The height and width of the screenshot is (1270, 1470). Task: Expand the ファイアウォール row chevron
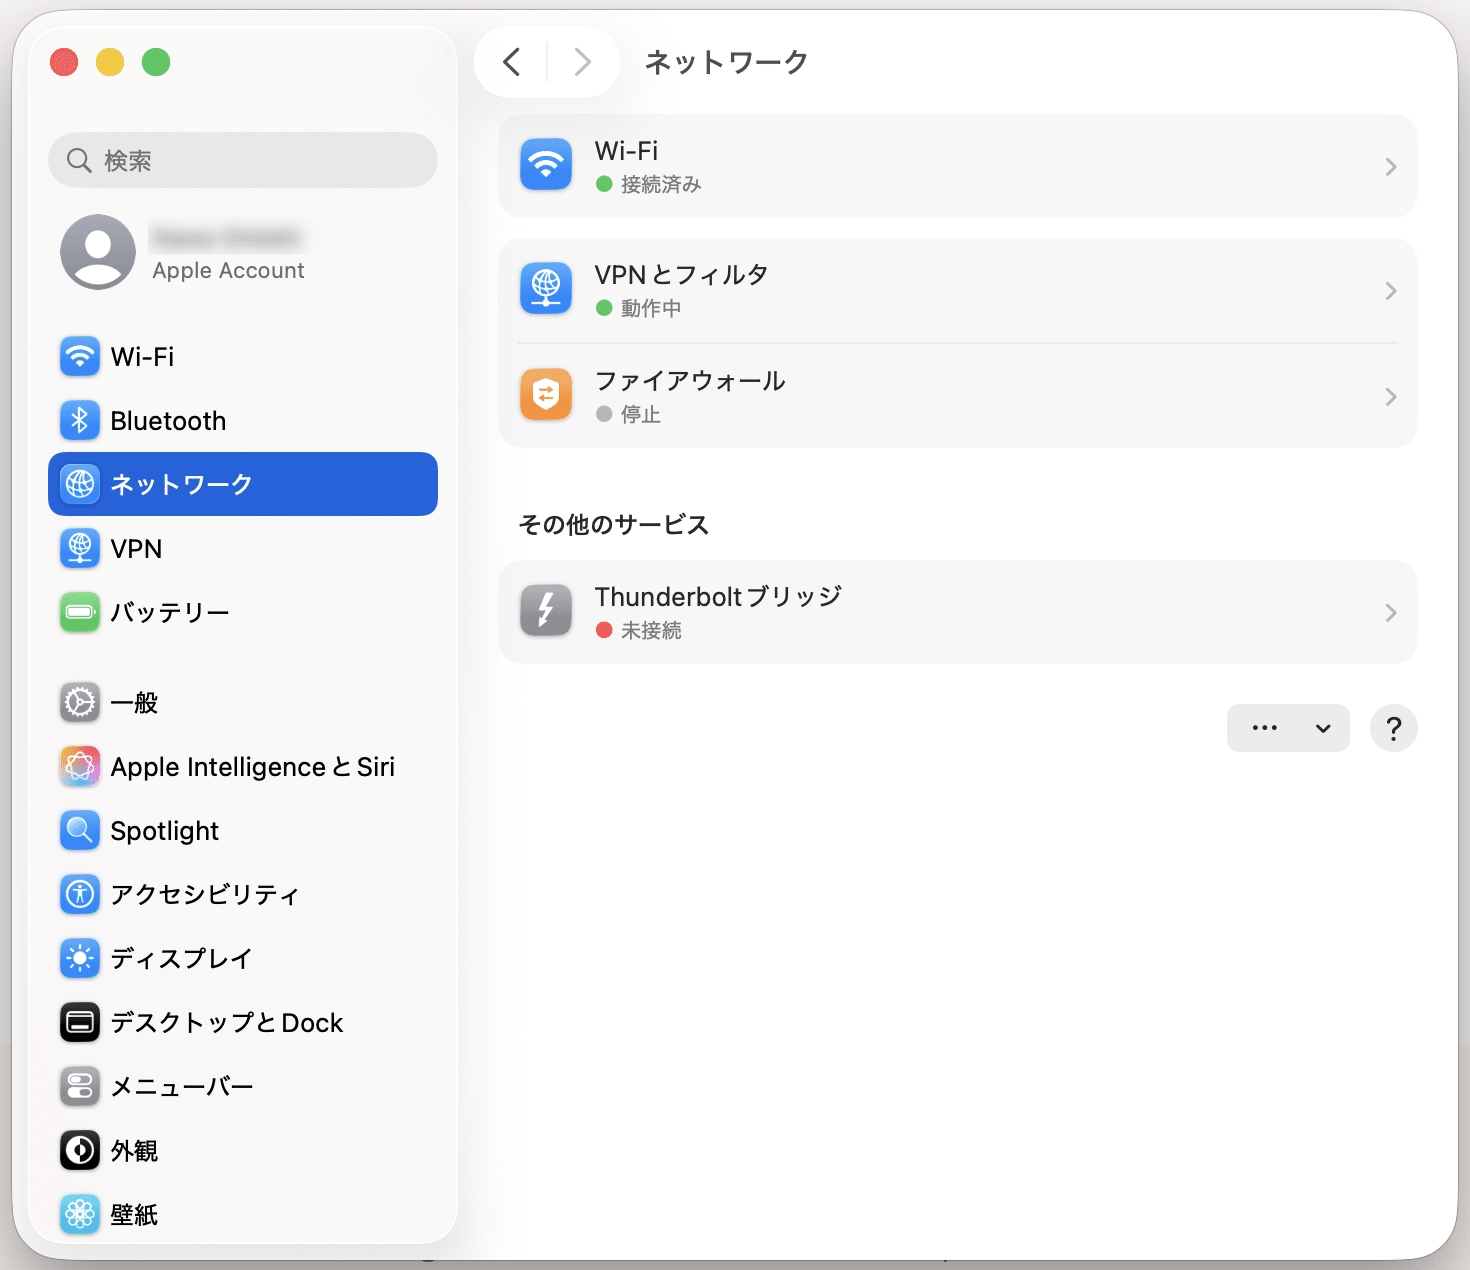click(x=1391, y=397)
